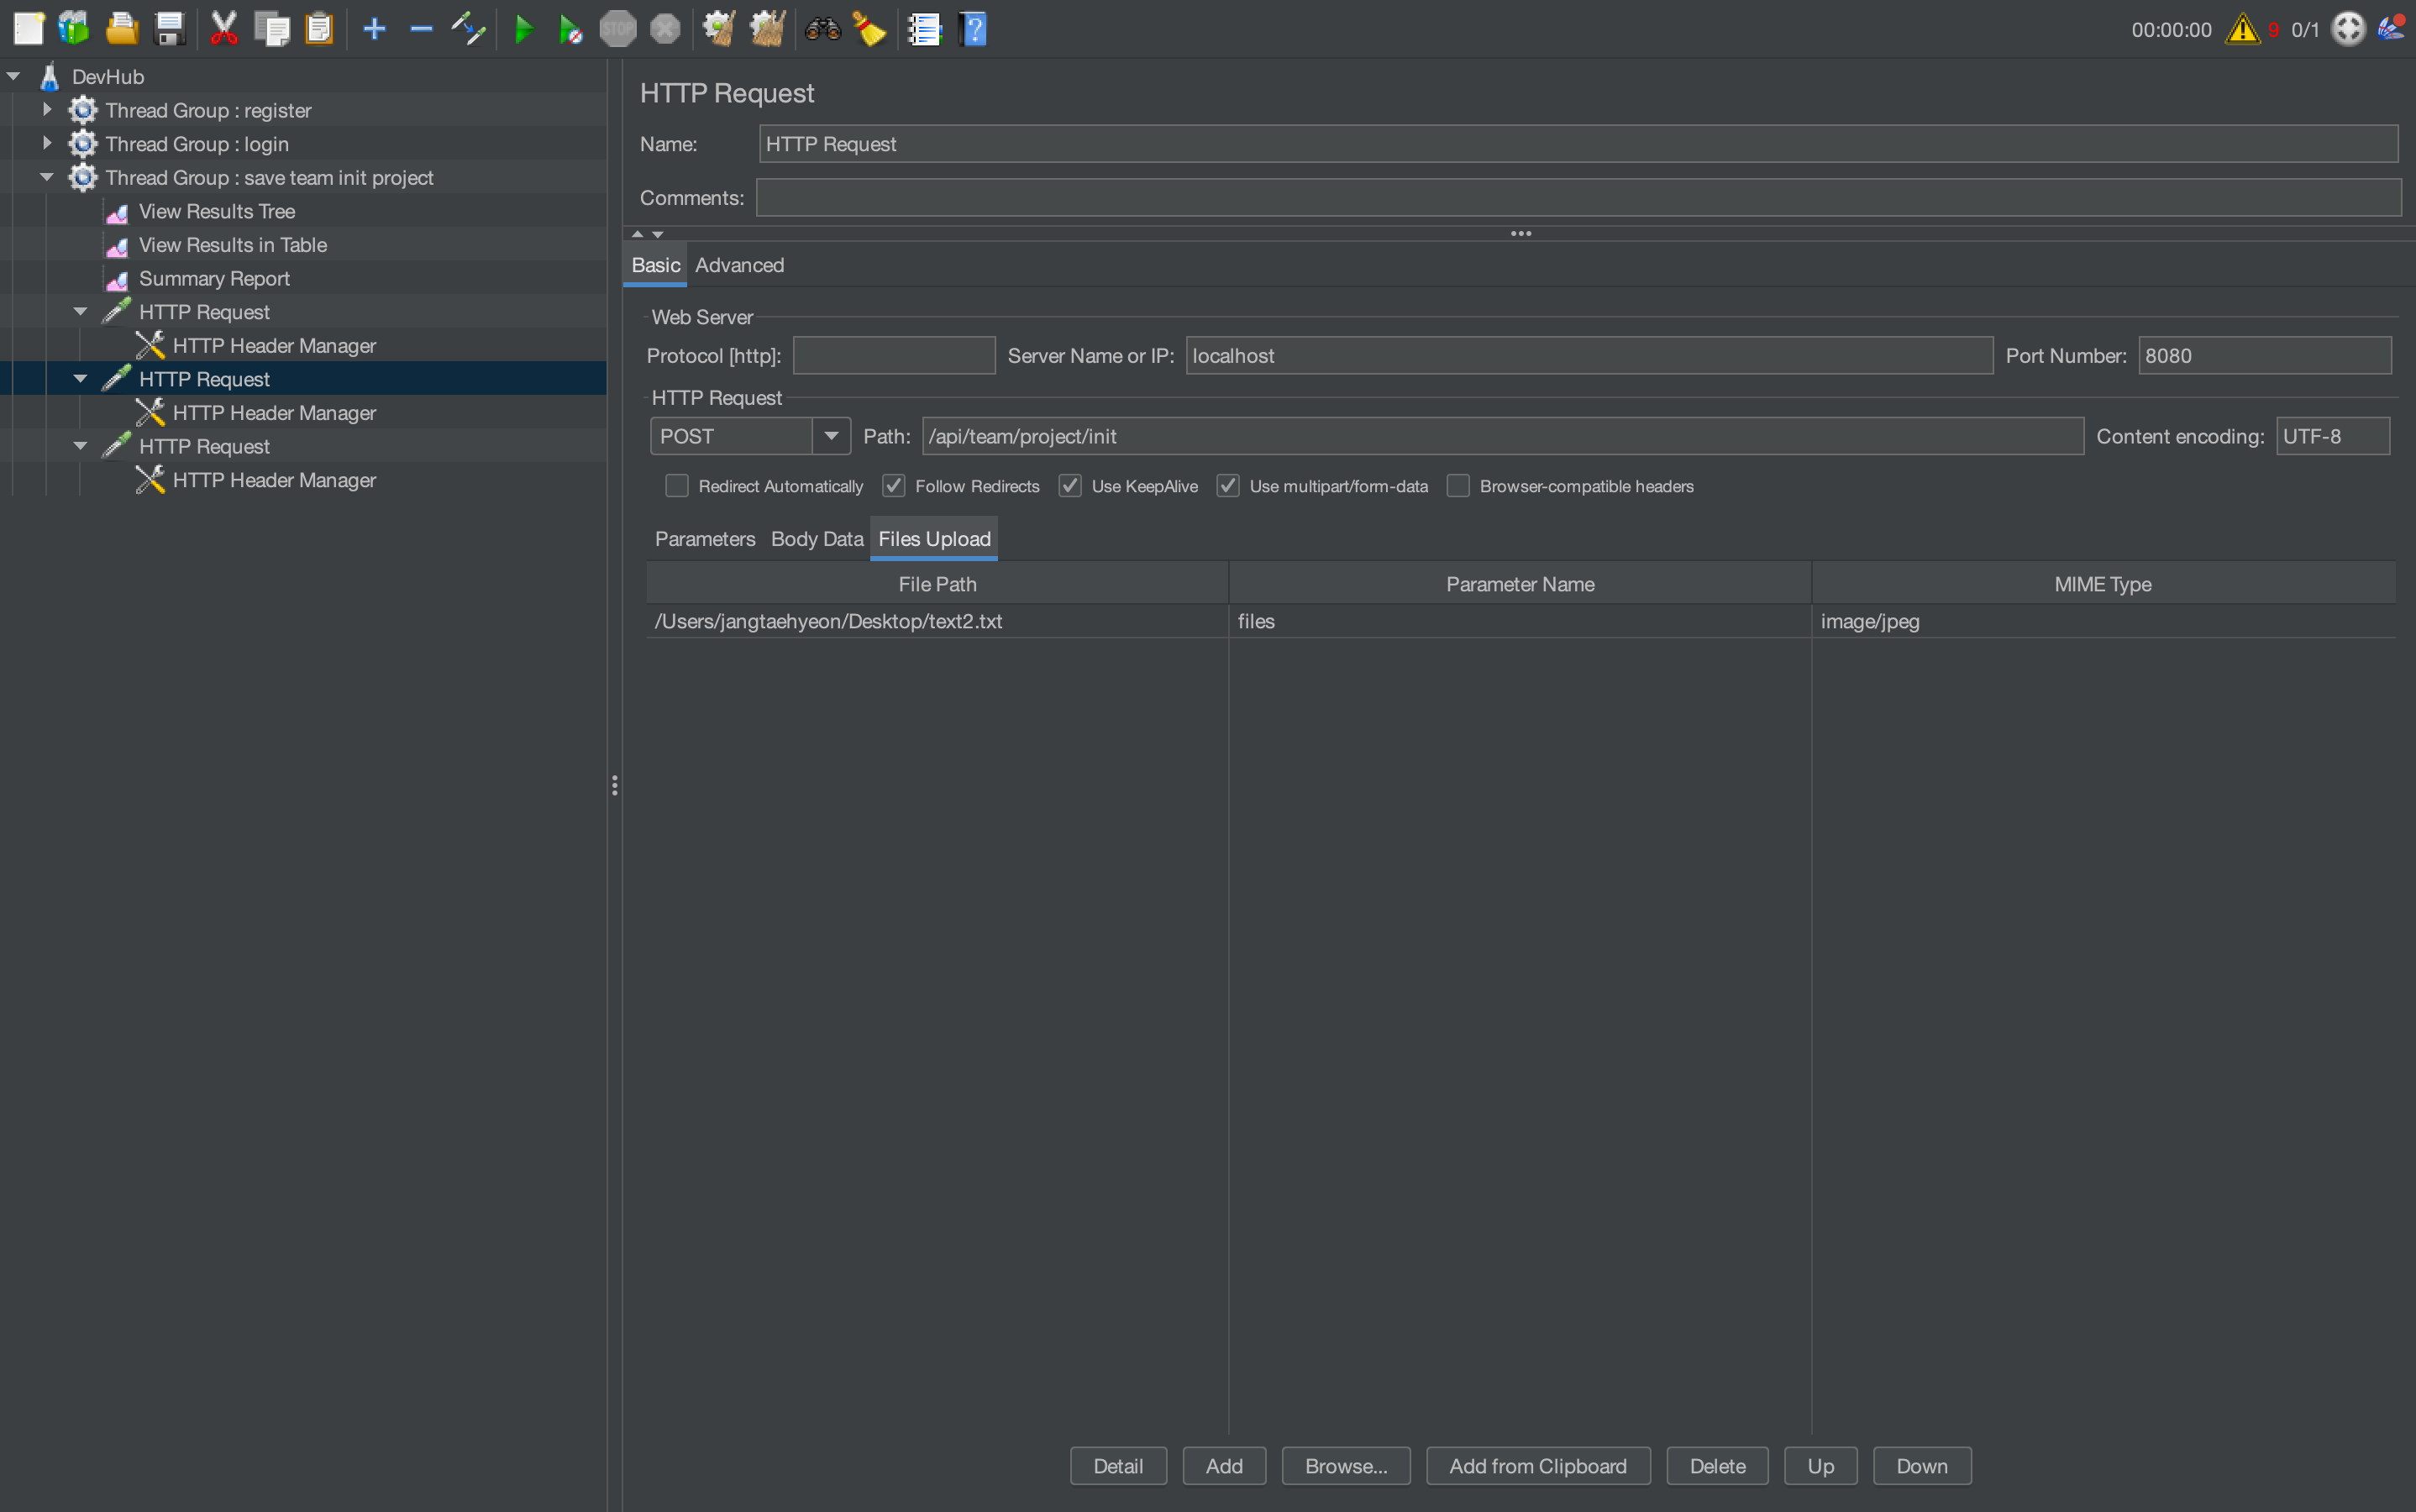Toggle Browser-compatible headers checkbox
The image size is (2416, 1512).
pyautogui.click(x=1458, y=486)
